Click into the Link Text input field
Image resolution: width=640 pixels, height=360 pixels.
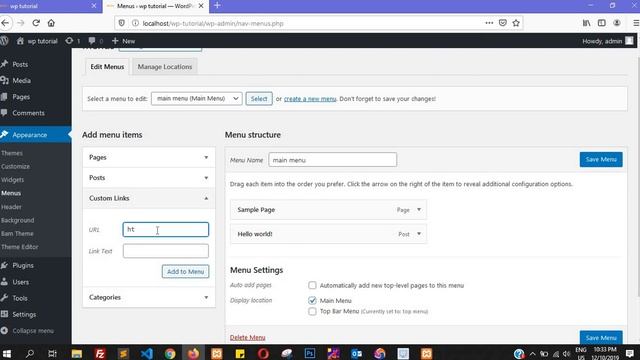[x=166, y=251]
